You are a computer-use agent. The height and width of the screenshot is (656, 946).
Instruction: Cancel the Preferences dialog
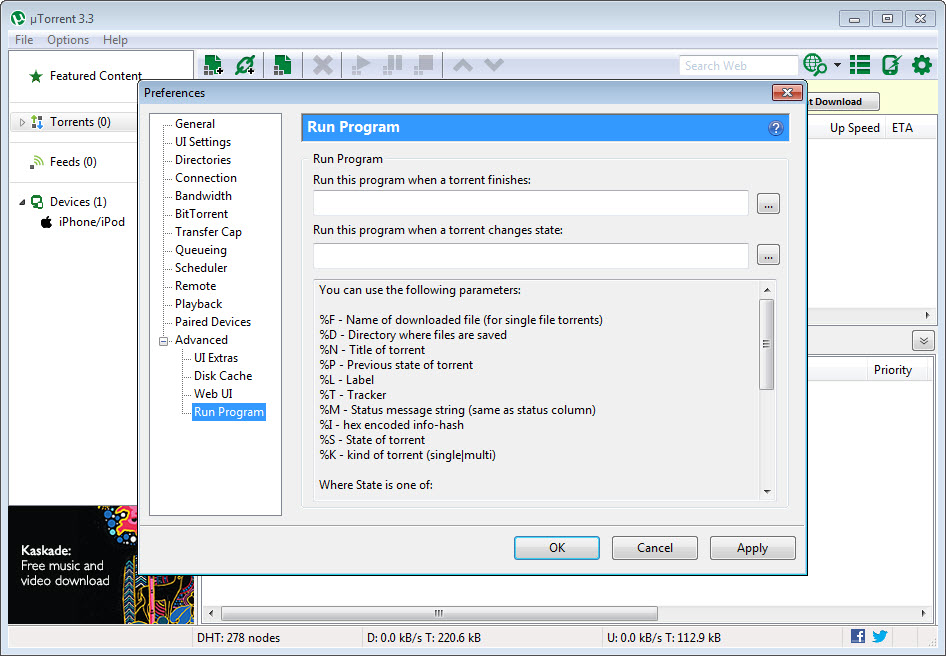[x=655, y=548]
